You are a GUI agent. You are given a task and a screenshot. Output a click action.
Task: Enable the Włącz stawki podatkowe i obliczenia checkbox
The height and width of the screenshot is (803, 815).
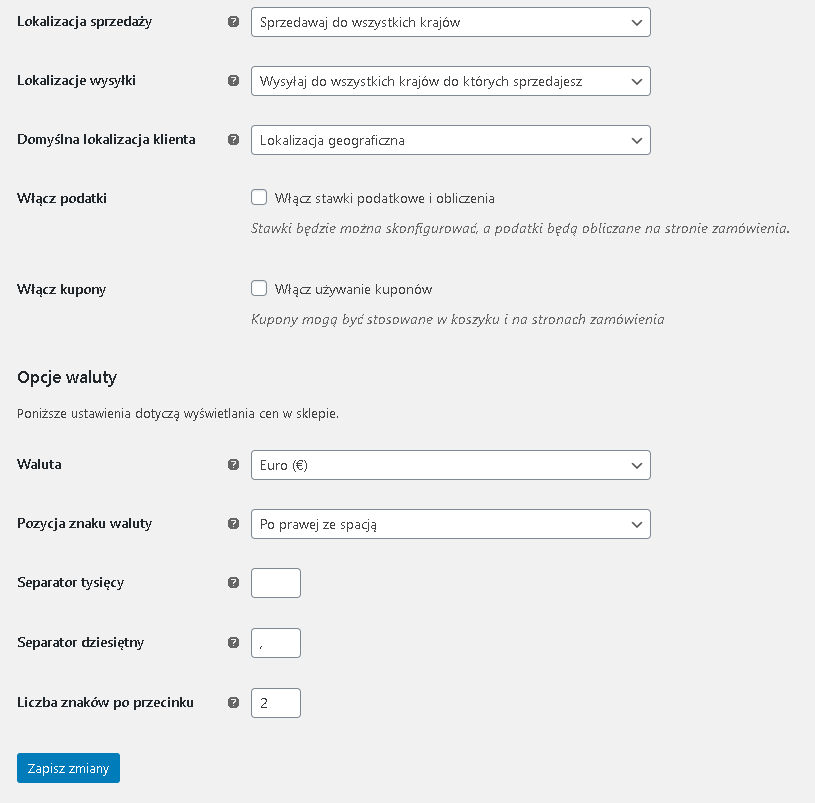[x=259, y=198]
